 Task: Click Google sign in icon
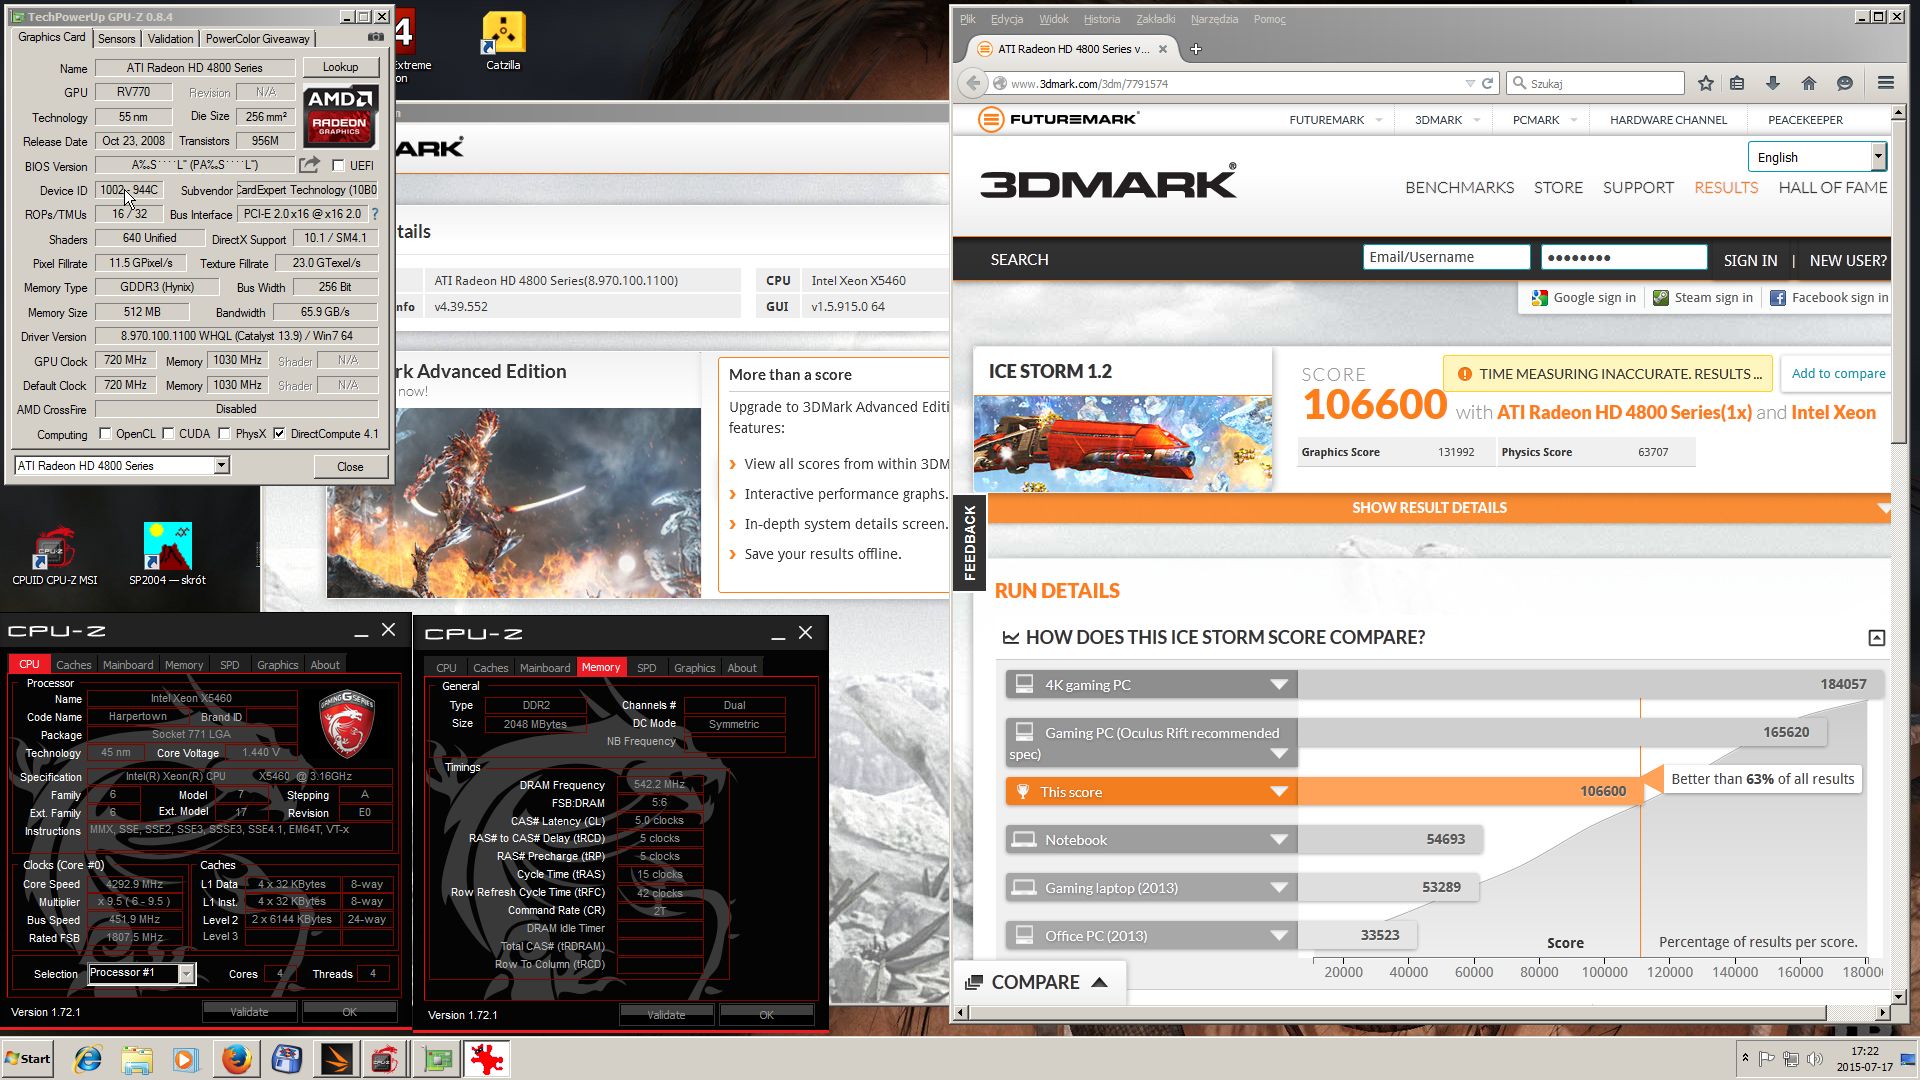click(1540, 298)
